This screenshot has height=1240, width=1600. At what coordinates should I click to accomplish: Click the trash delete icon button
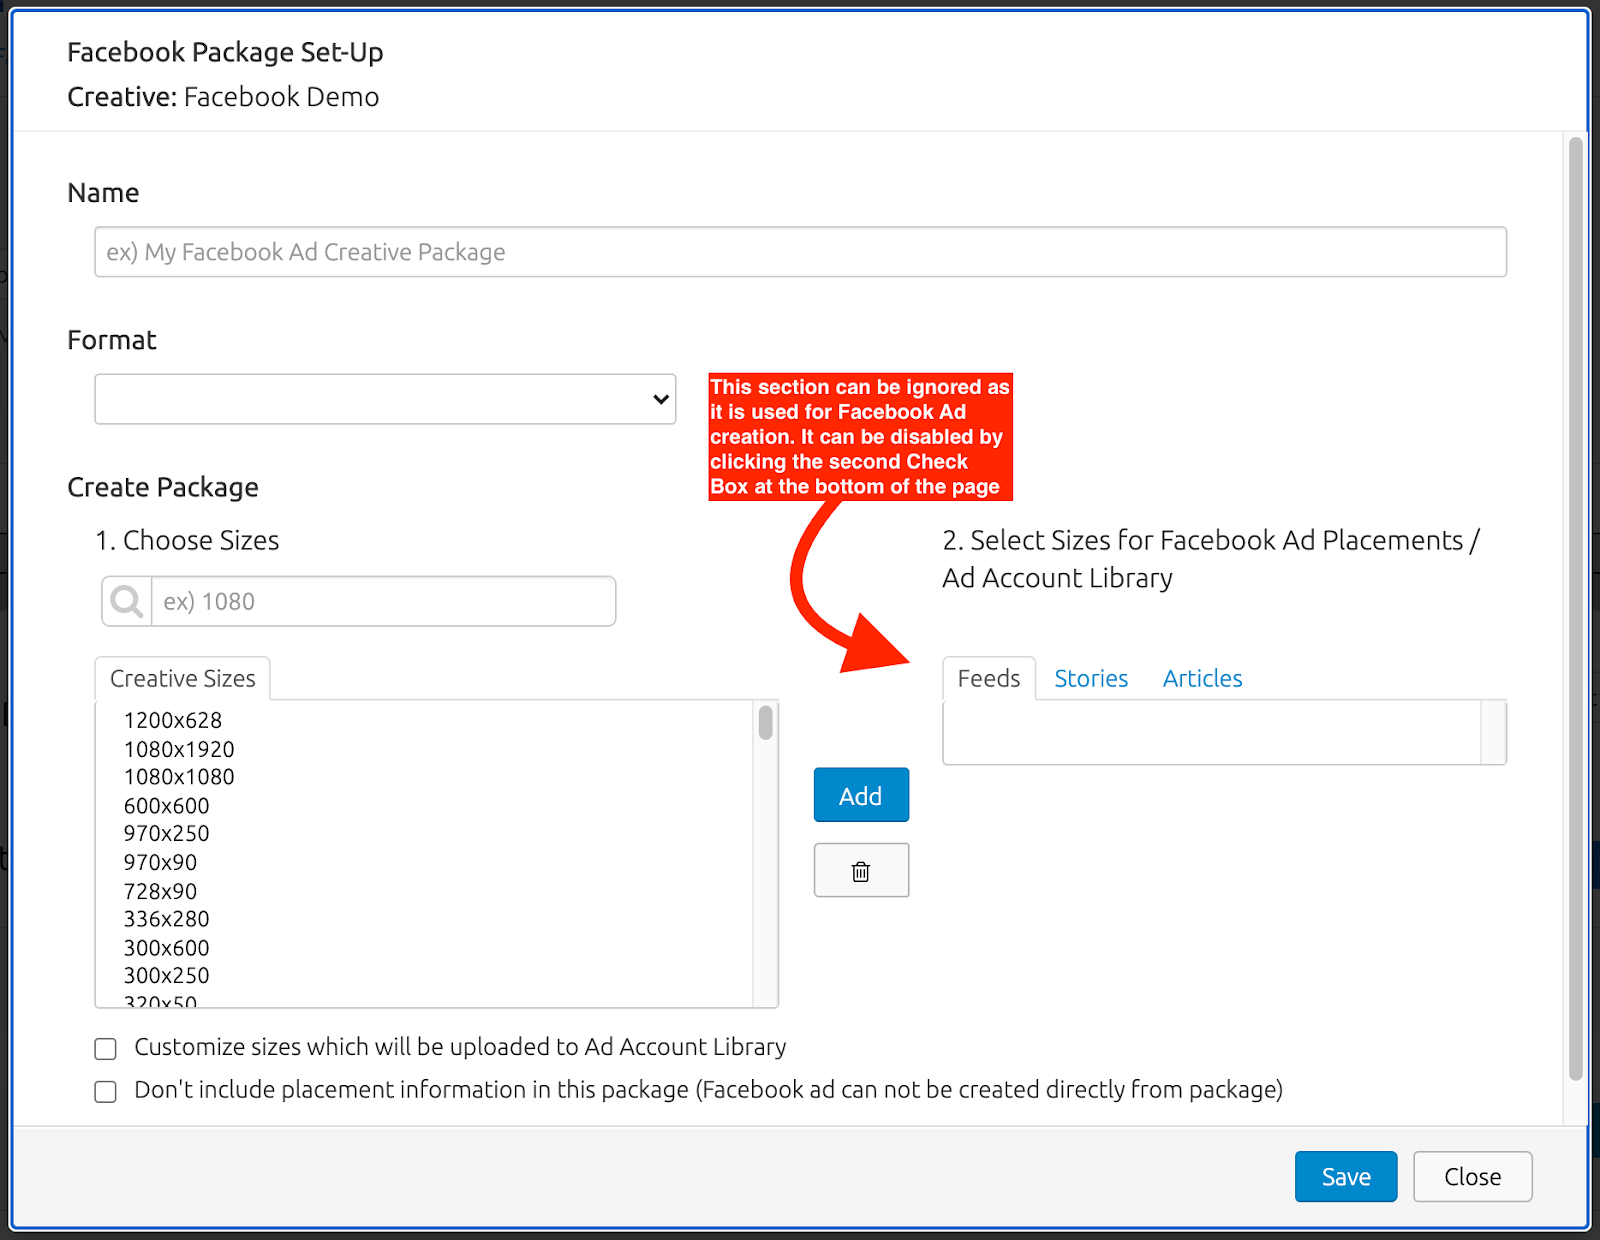861,870
